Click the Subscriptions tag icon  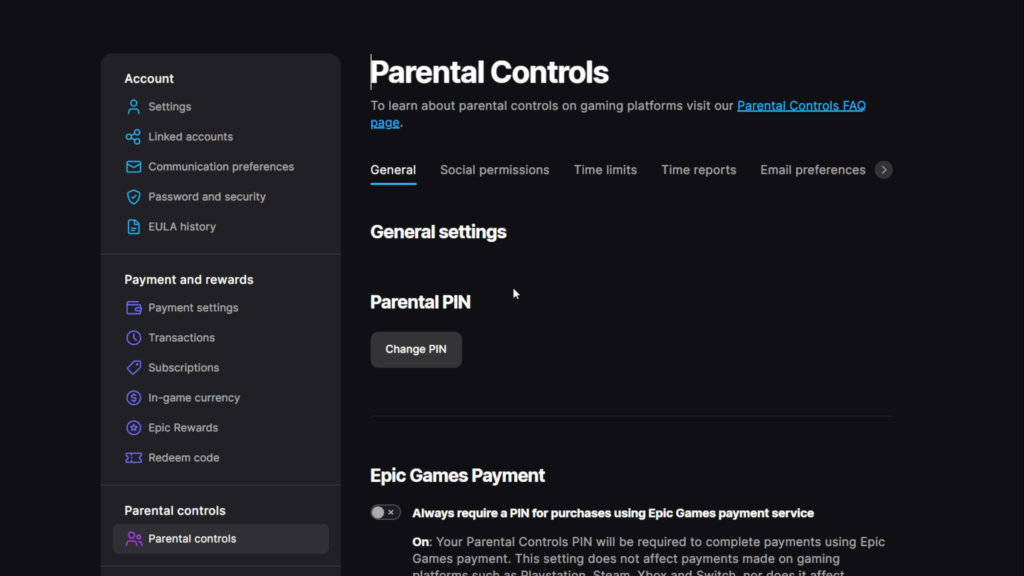click(133, 368)
